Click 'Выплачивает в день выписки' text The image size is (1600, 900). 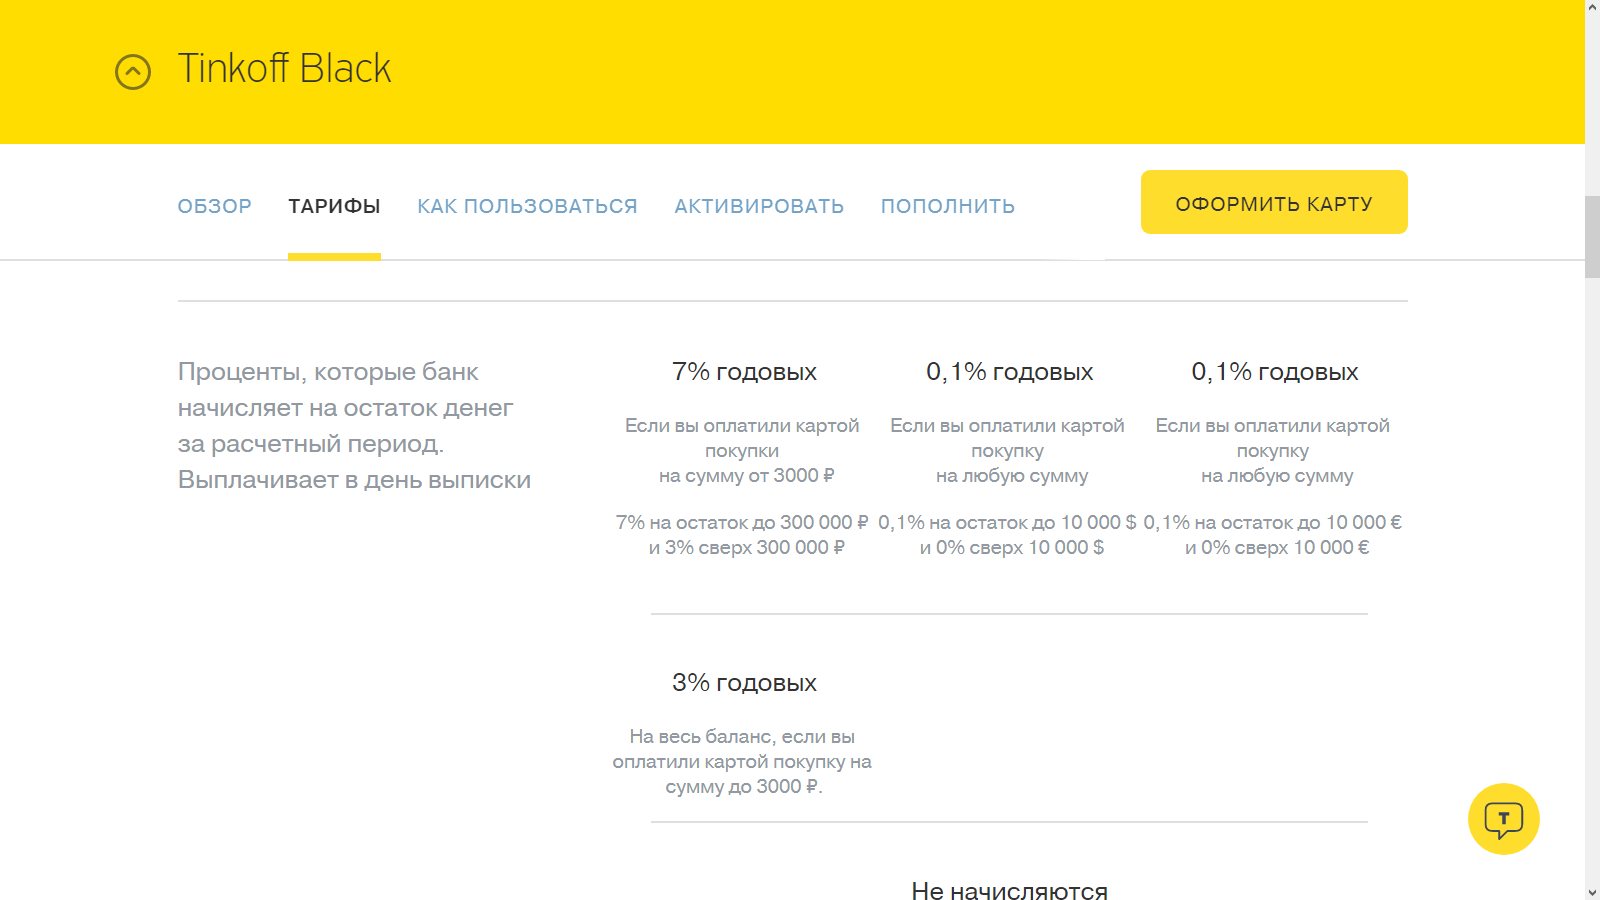pos(354,480)
